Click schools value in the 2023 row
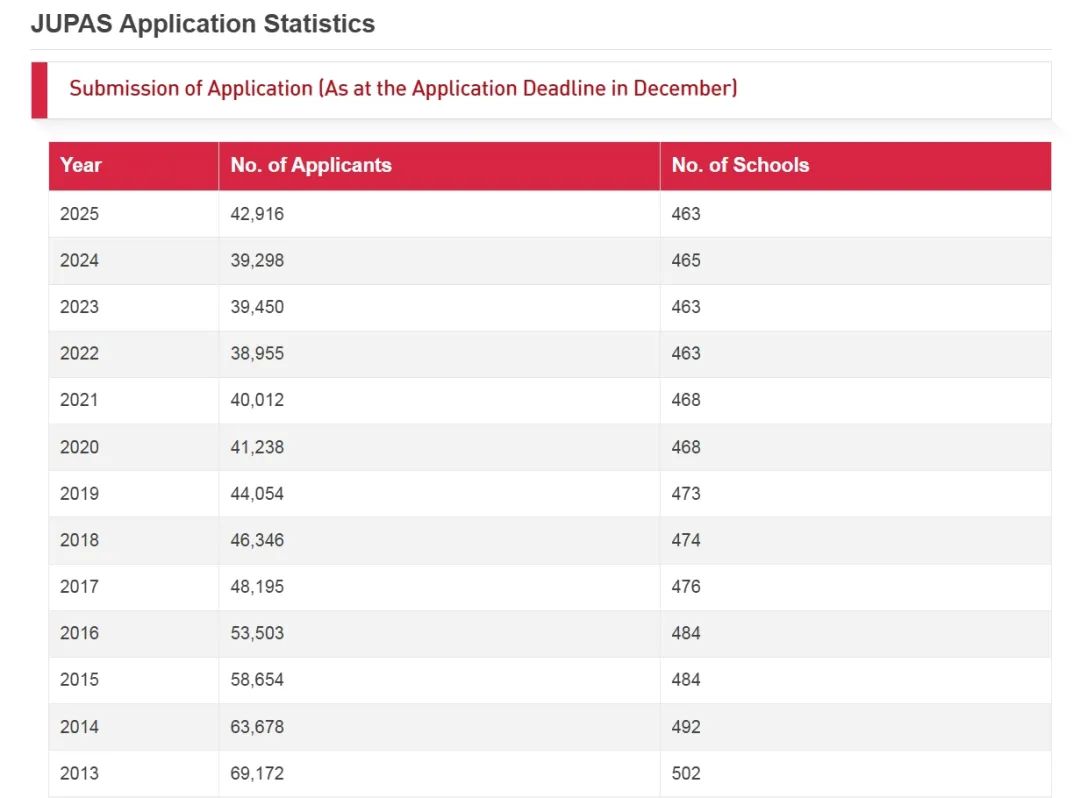This screenshot has height=798, width=1080. click(686, 307)
